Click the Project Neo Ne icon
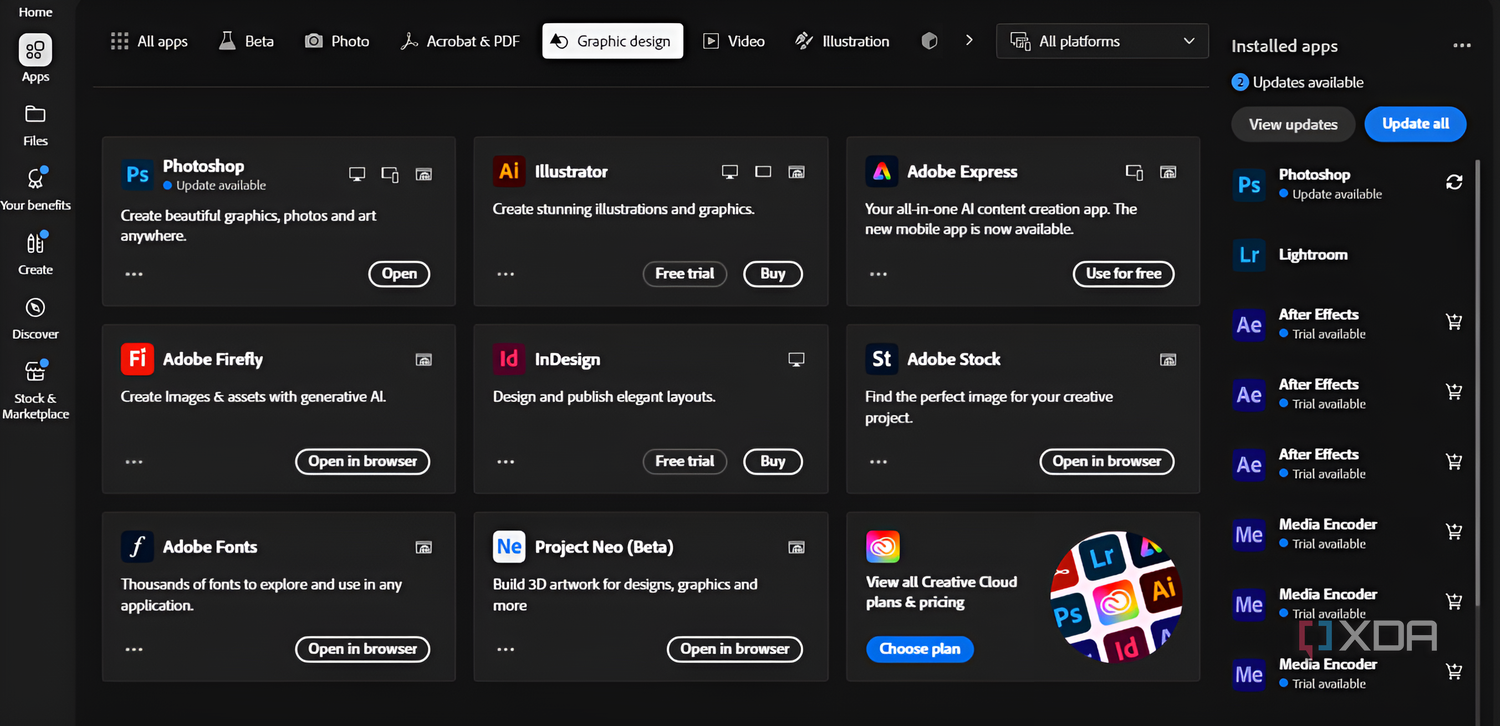This screenshot has height=726, width=1500. 509,547
